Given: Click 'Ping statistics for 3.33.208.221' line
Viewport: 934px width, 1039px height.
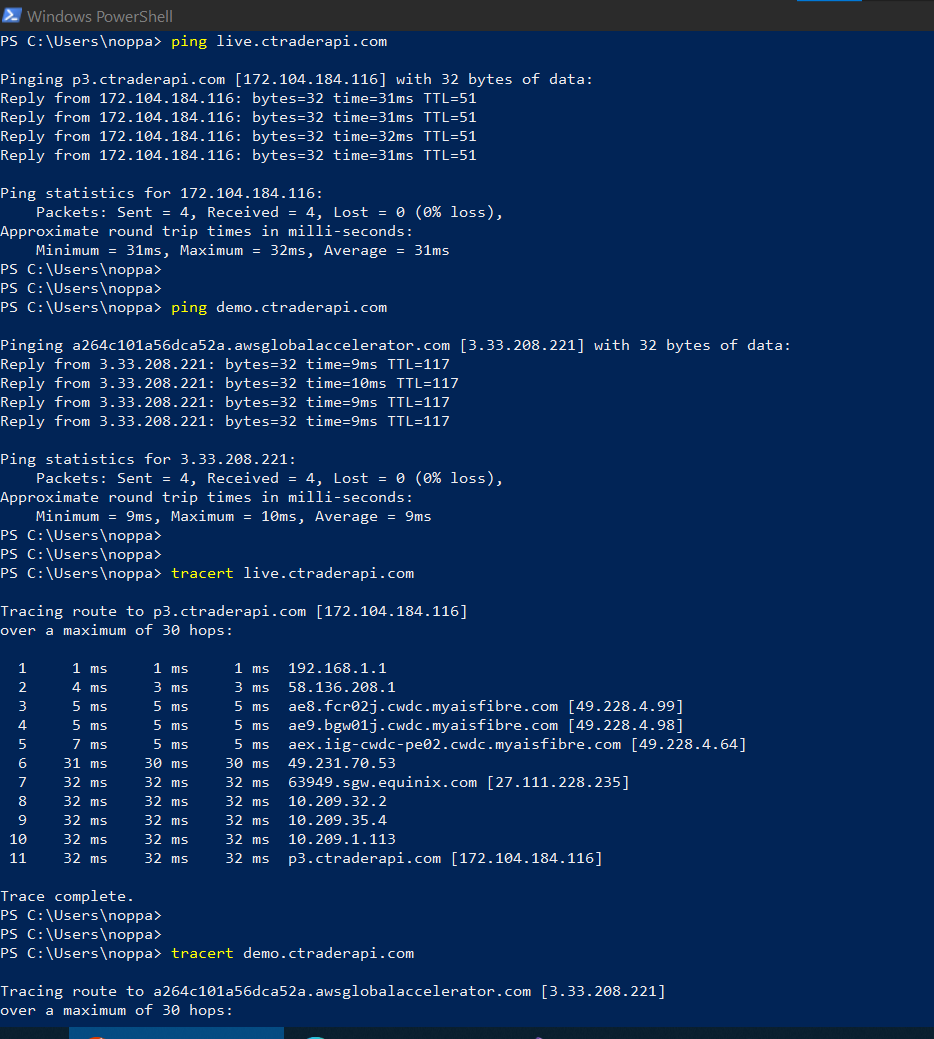Looking at the screenshot, I should [x=148, y=459].
